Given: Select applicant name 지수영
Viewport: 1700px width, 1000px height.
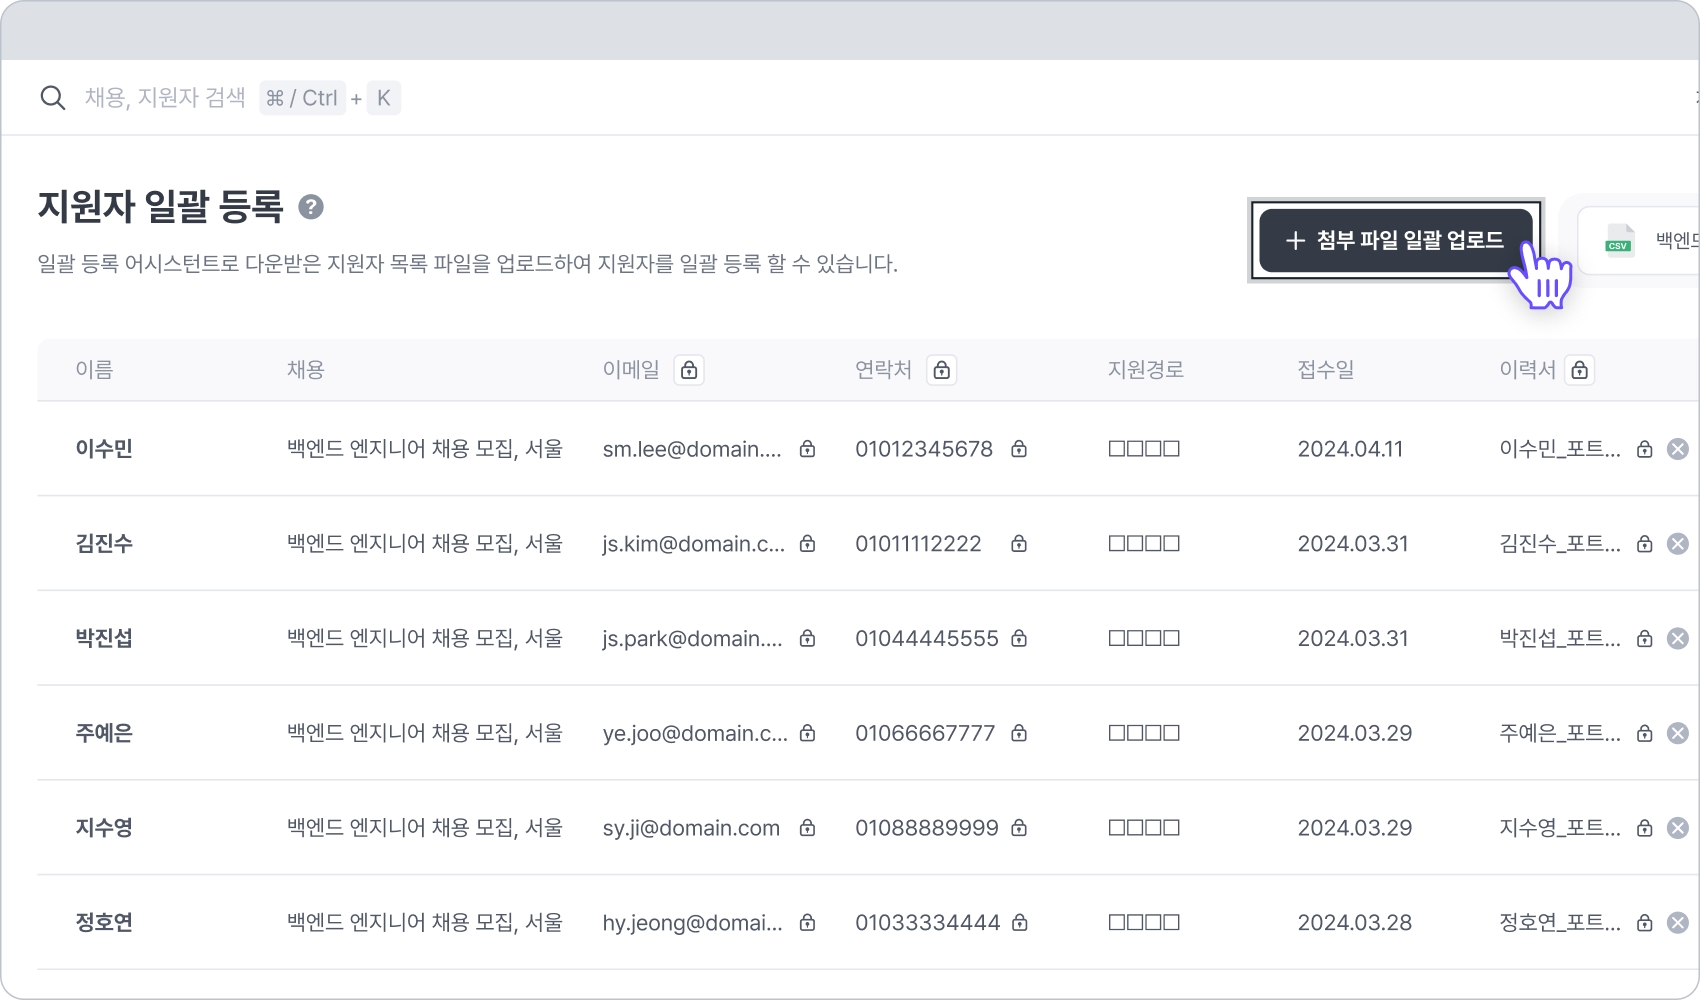Looking at the screenshot, I should tap(104, 828).
